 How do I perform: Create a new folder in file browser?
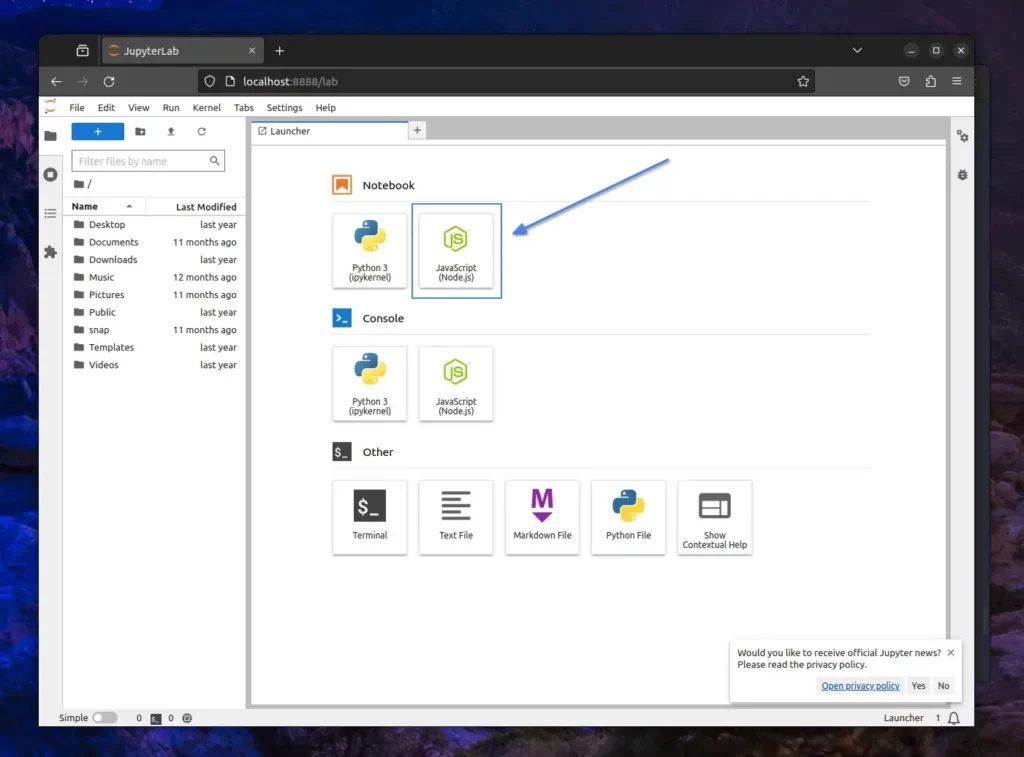140,131
